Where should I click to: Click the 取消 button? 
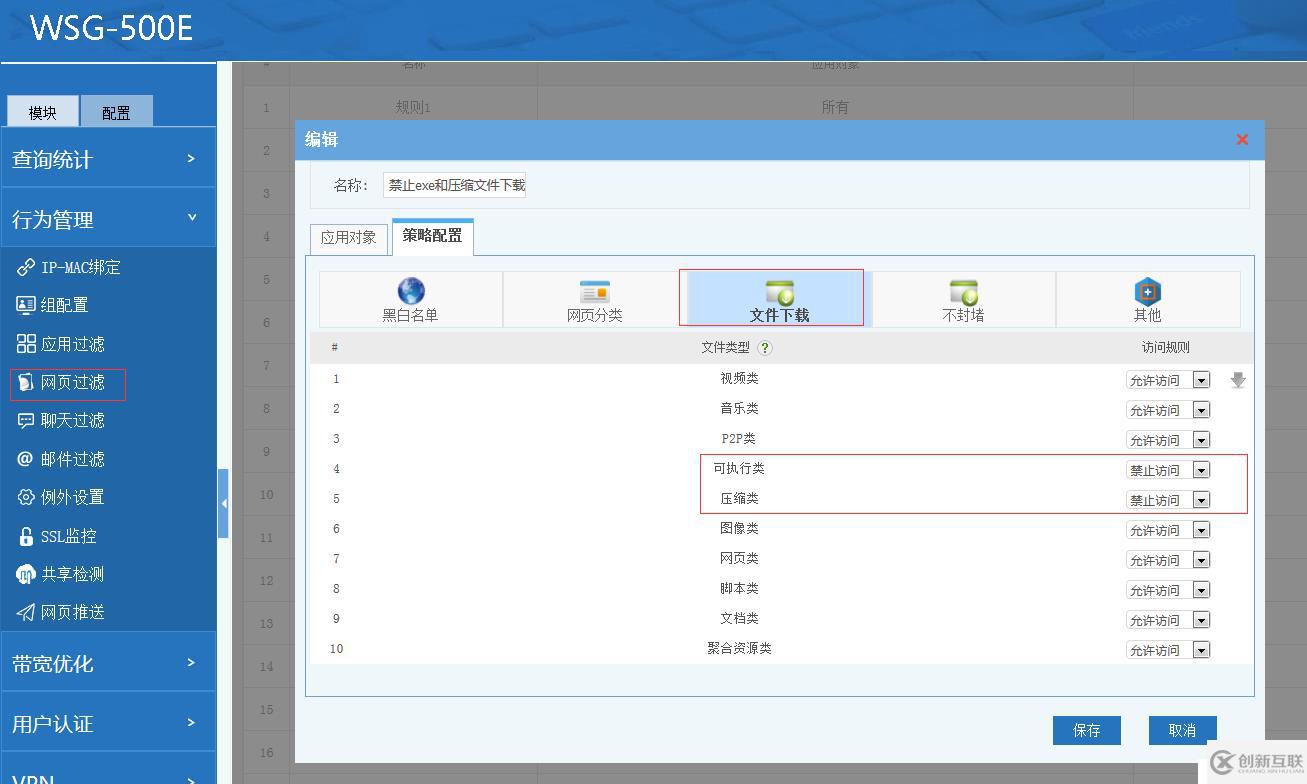point(1182,730)
